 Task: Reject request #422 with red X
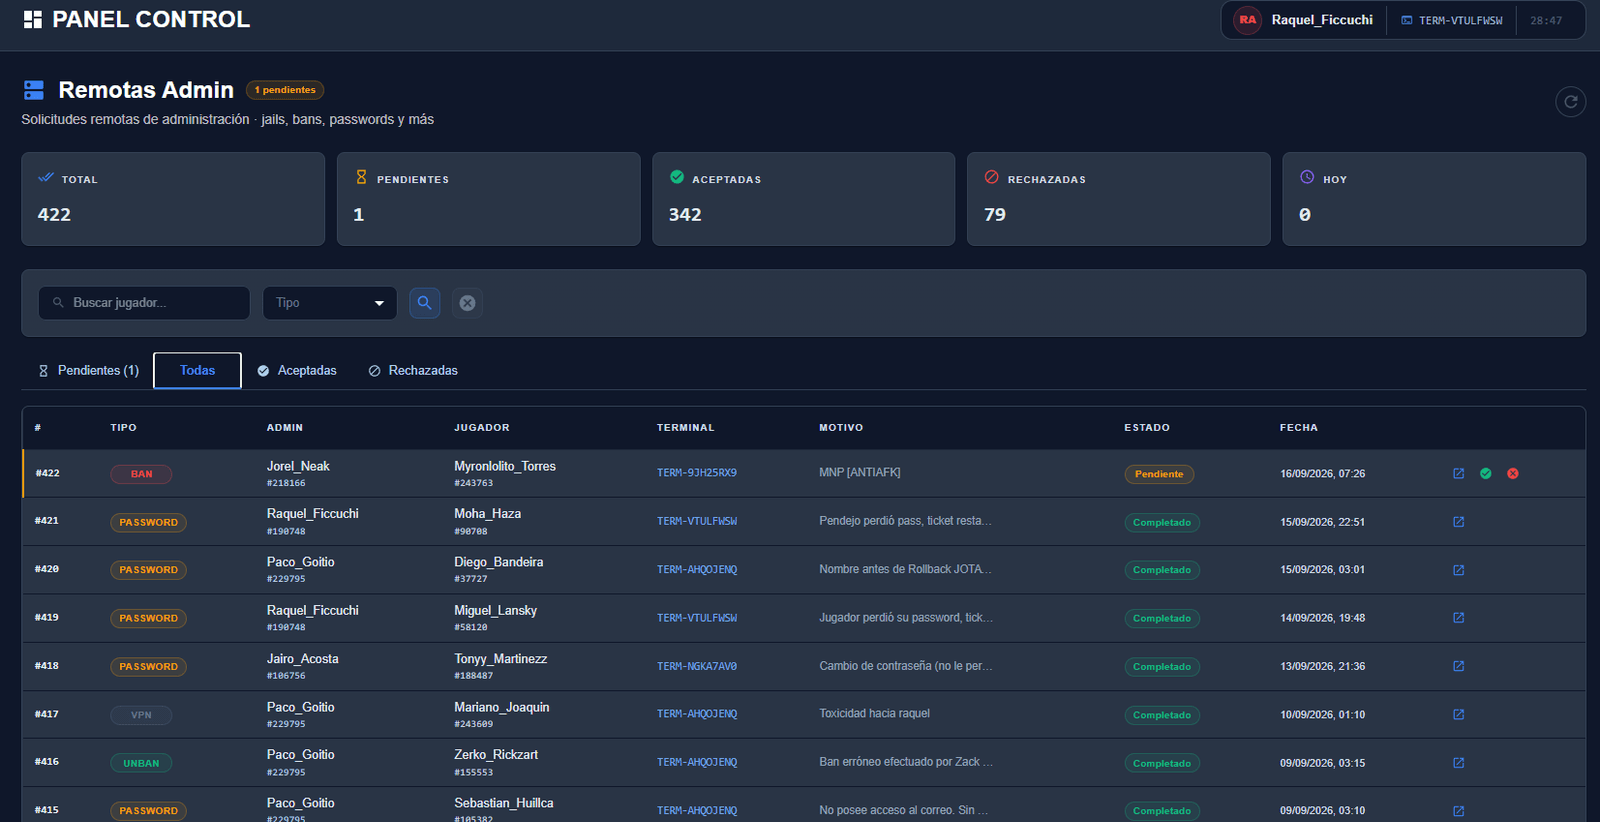[x=1513, y=474]
